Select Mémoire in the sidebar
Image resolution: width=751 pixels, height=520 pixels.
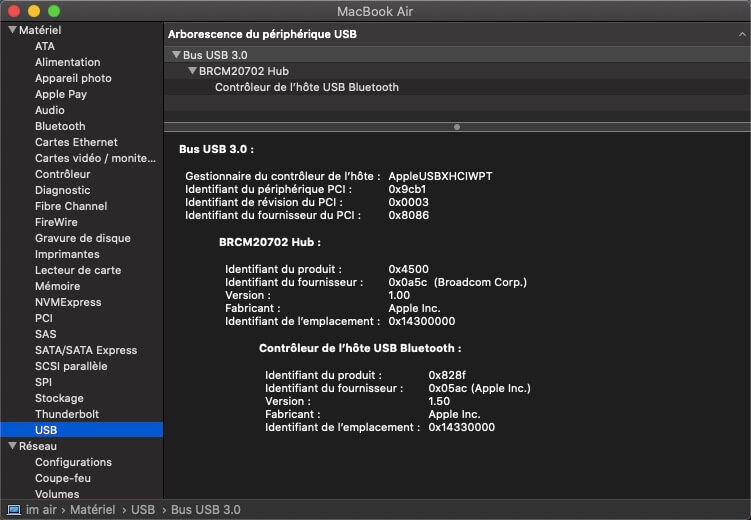[x=57, y=286]
